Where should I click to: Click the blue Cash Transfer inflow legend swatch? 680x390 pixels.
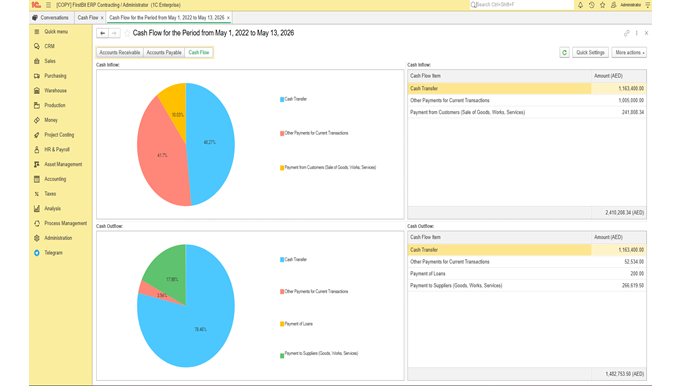coord(282,99)
